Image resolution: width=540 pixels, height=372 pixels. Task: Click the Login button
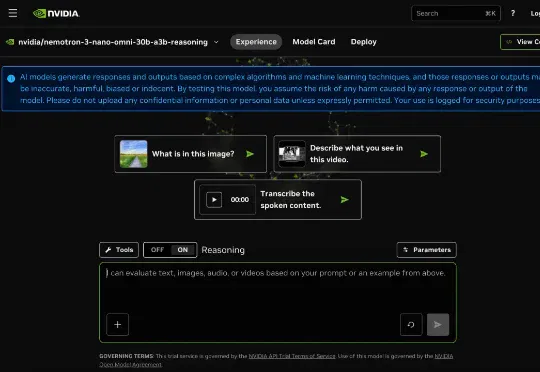pos(535,13)
